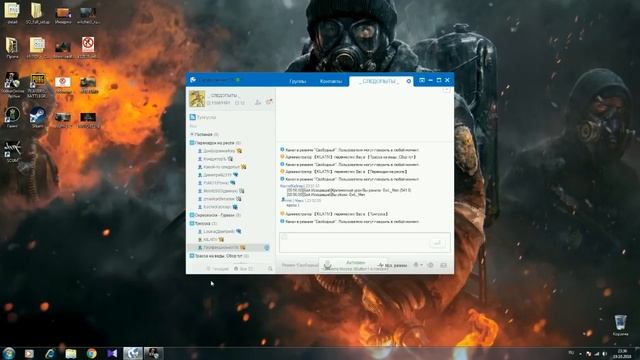
Task: Open the СЛЕДОПЫТЫ group avatar
Action: coord(197,99)
